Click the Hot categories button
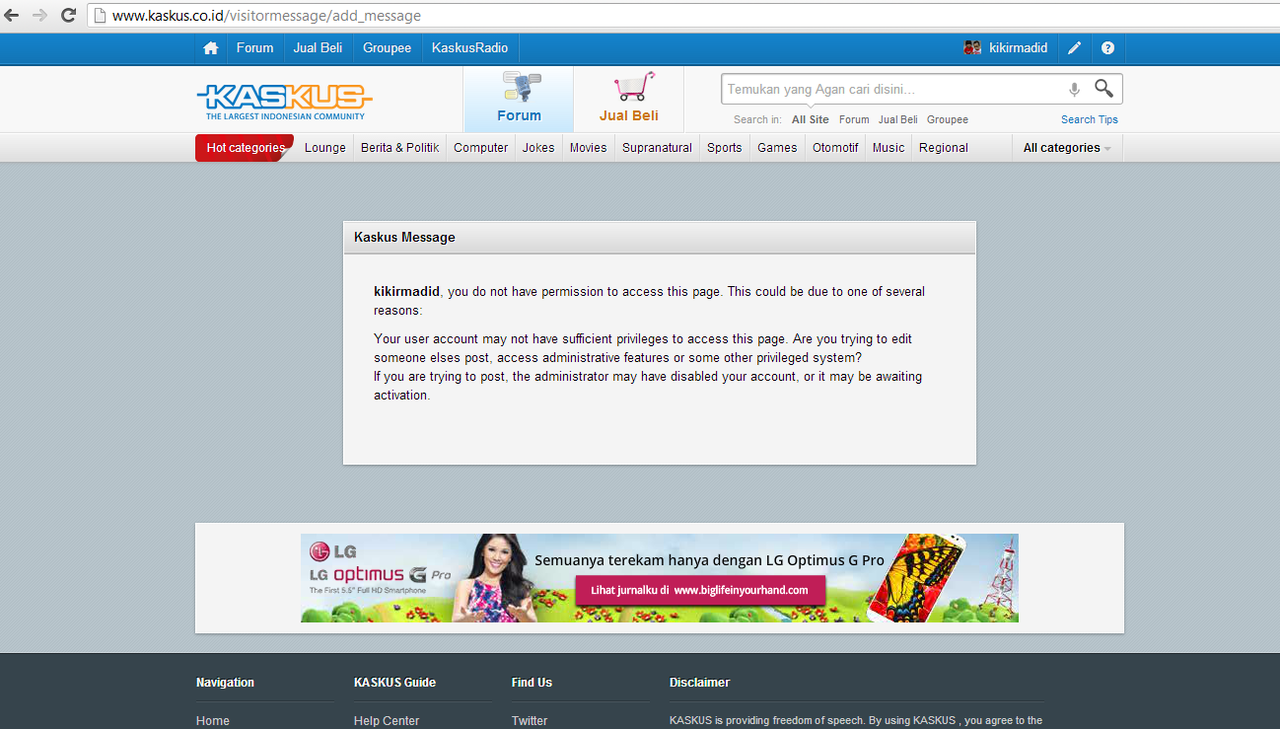 click(x=244, y=148)
